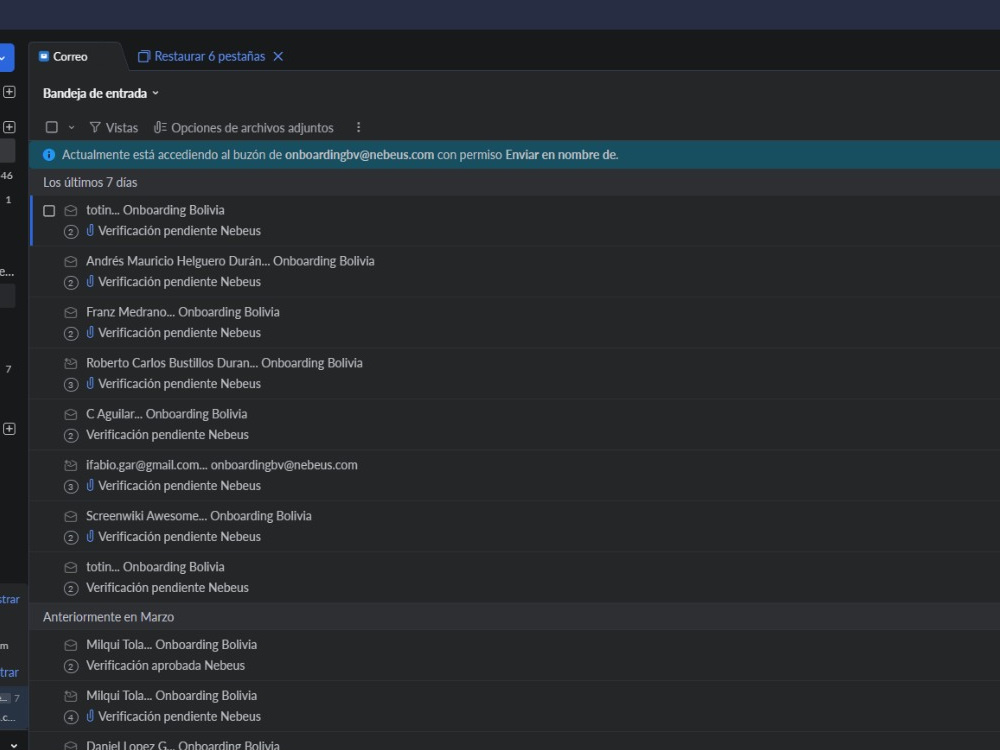Click blue dropdown button at top-left sidebar

6,58
